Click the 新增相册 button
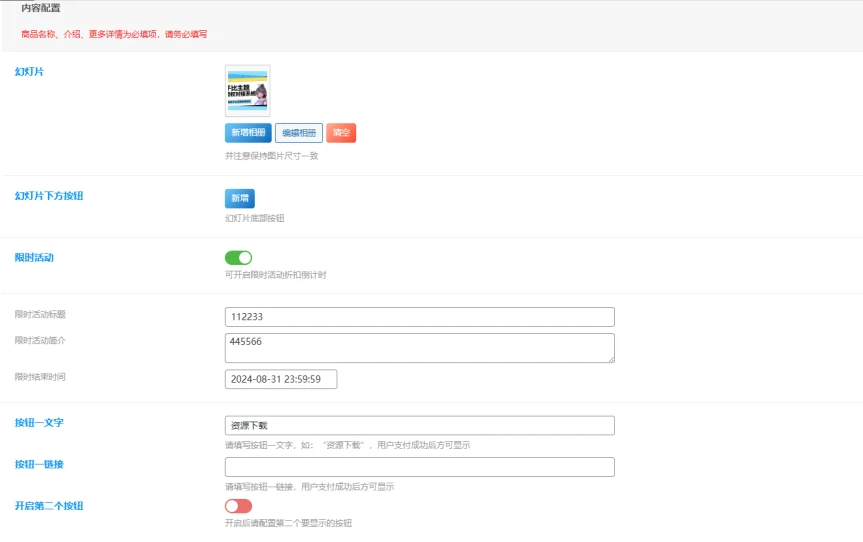Image resolution: width=863 pixels, height=542 pixels. 248,133
